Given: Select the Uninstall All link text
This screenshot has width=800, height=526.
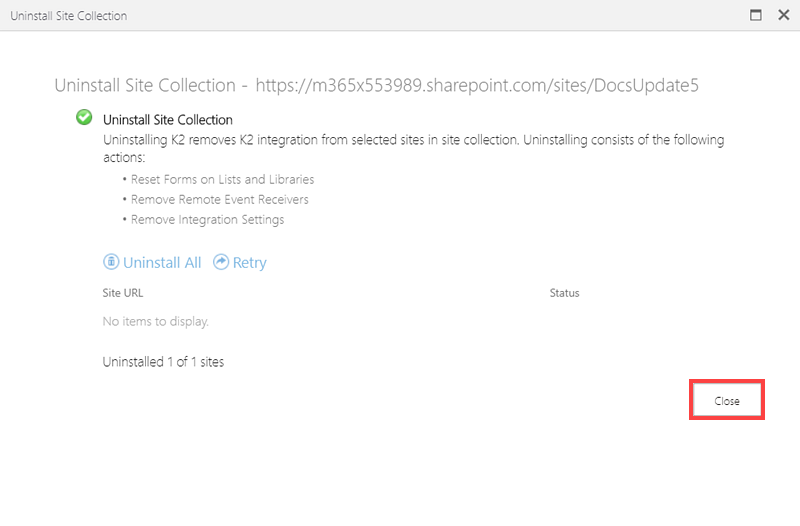Looking at the screenshot, I should (162, 262).
